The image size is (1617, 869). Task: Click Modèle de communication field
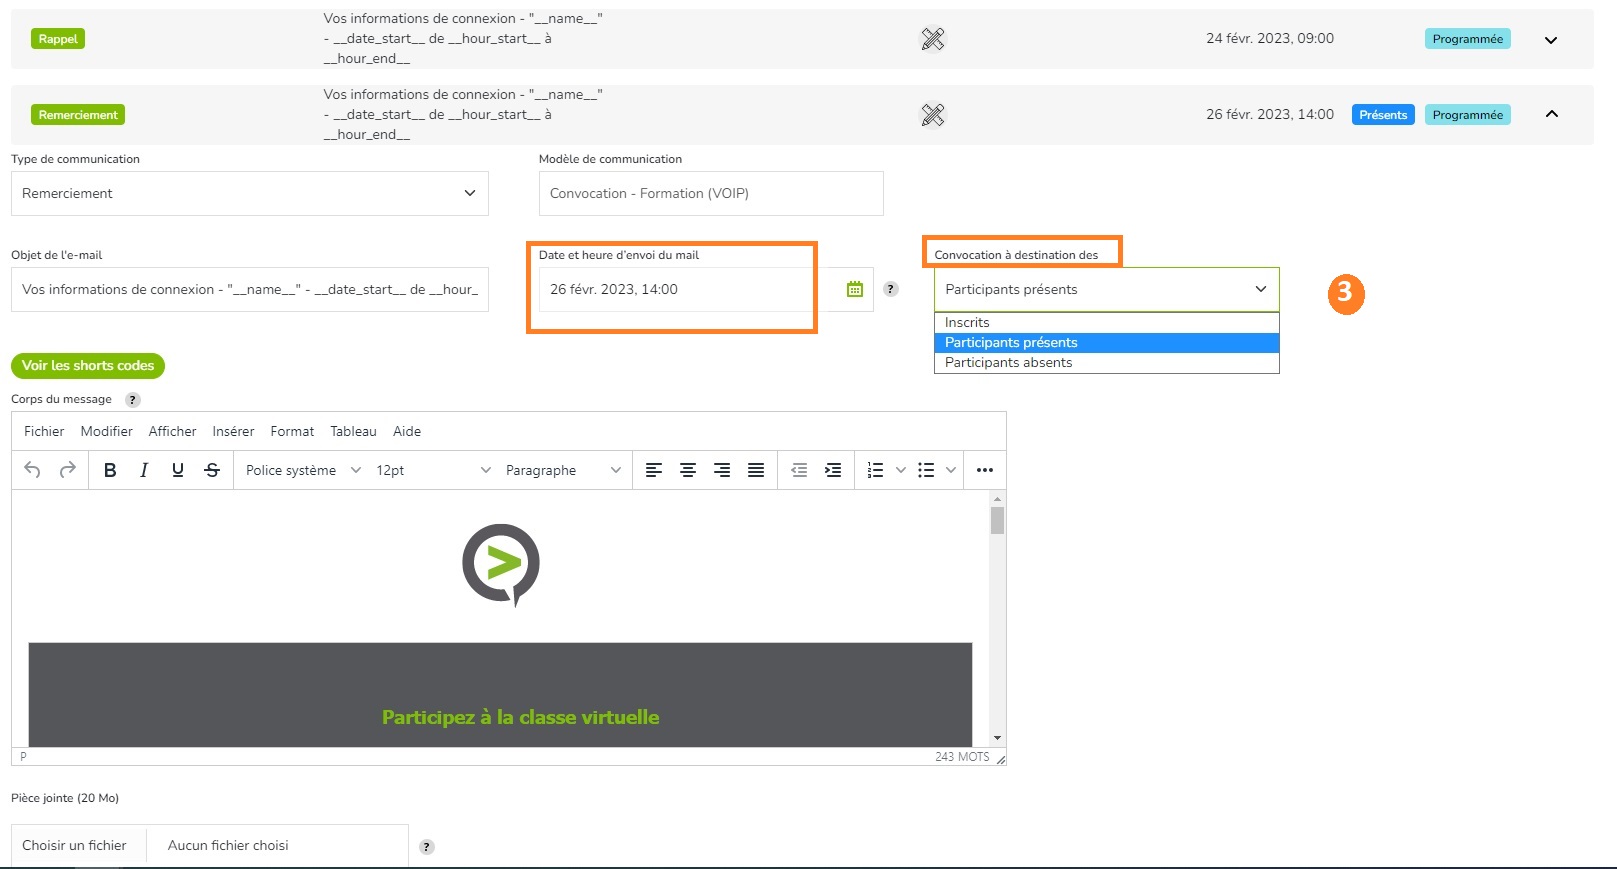tap(711, 193)
